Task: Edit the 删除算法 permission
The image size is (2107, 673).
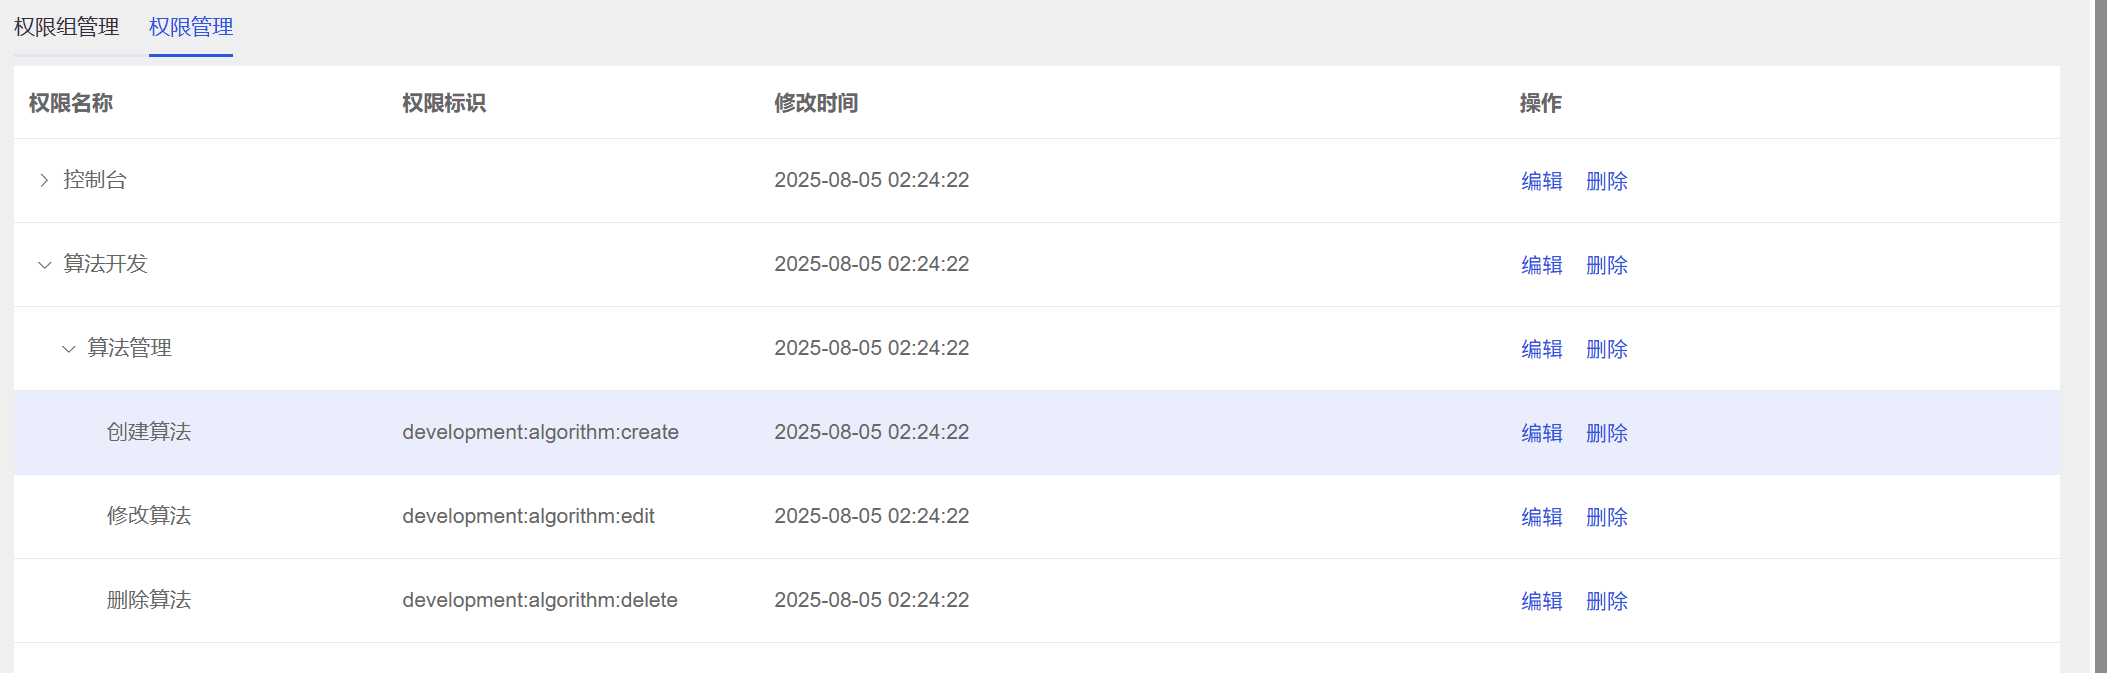Action: 1541,601
